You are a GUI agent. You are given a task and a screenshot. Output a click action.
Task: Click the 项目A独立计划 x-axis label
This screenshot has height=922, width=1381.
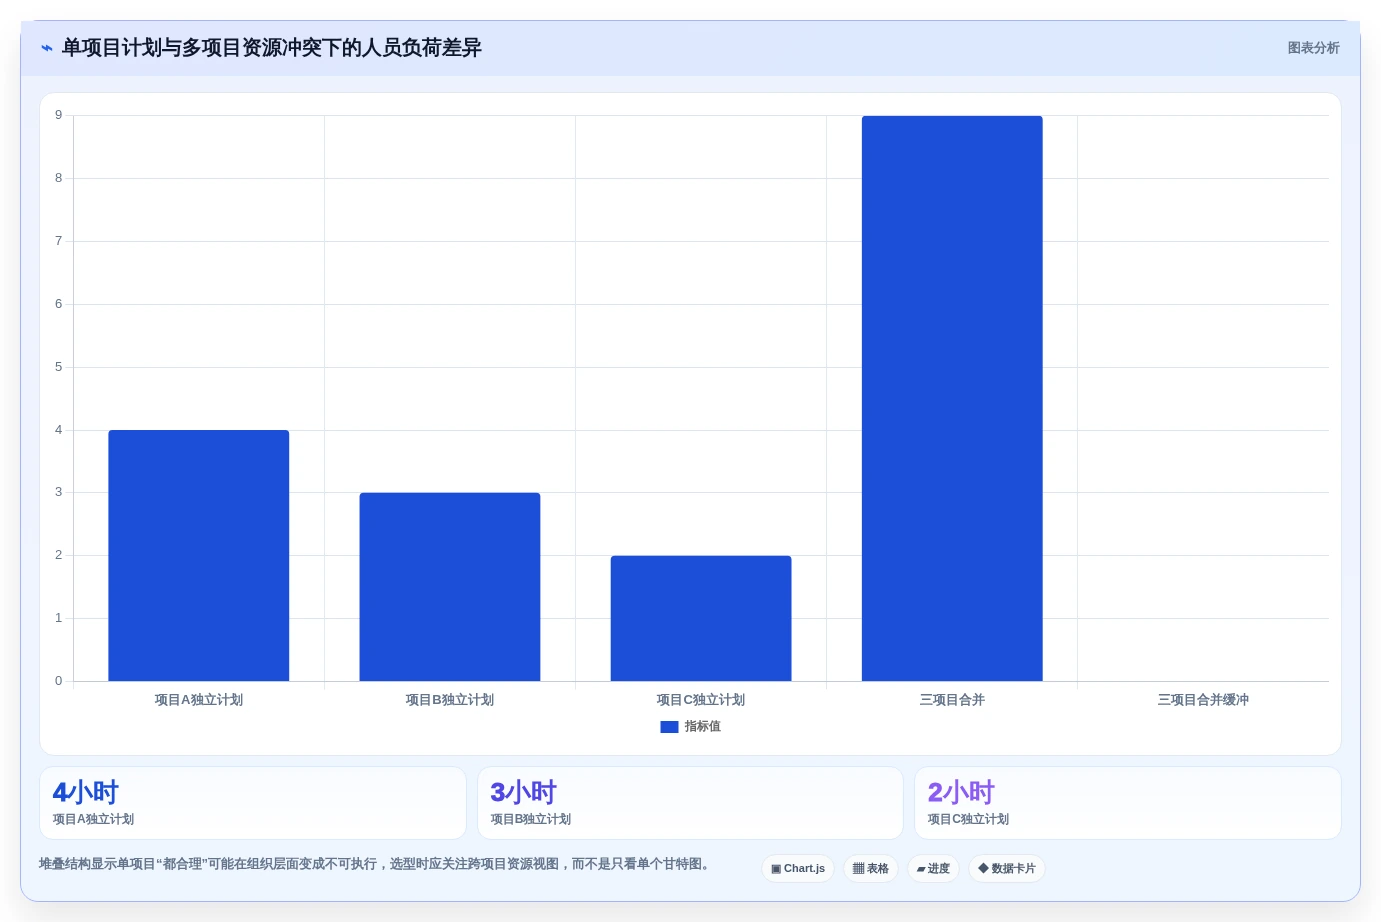[x=199, y=700]
